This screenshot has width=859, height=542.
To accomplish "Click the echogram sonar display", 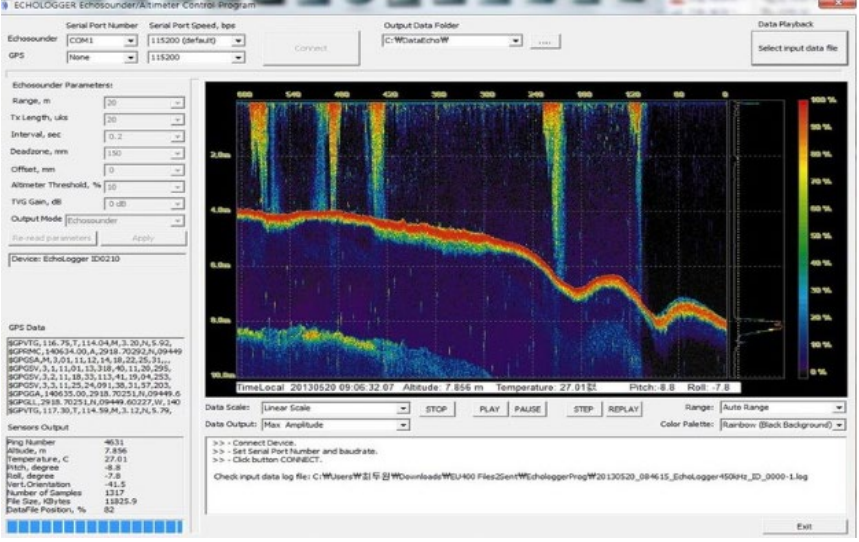I will pos(482,239).
